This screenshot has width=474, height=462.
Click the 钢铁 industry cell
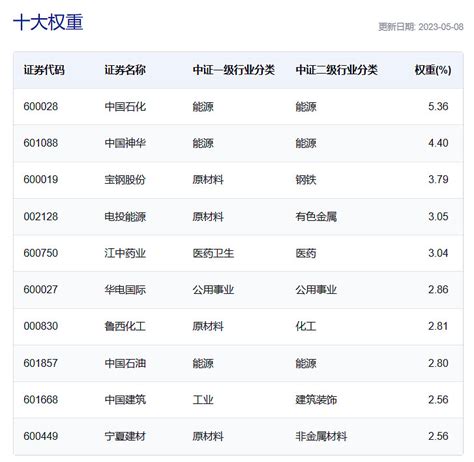point(306,180)
